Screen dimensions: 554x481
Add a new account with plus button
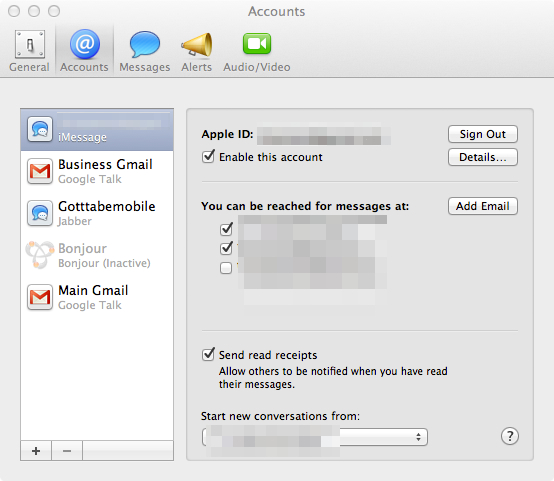(x=36, y=451)
